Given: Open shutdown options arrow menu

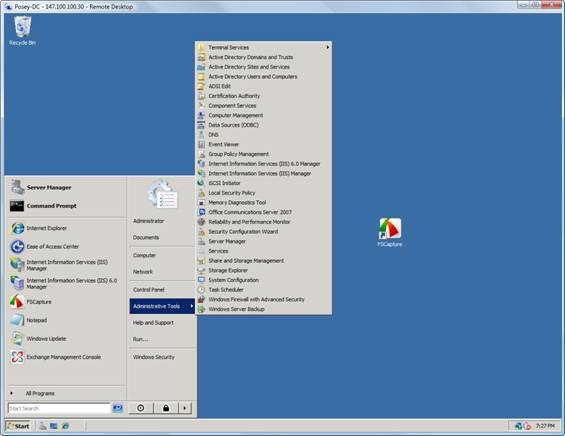Looking at the screenshot, I should [x=184, y=408].
